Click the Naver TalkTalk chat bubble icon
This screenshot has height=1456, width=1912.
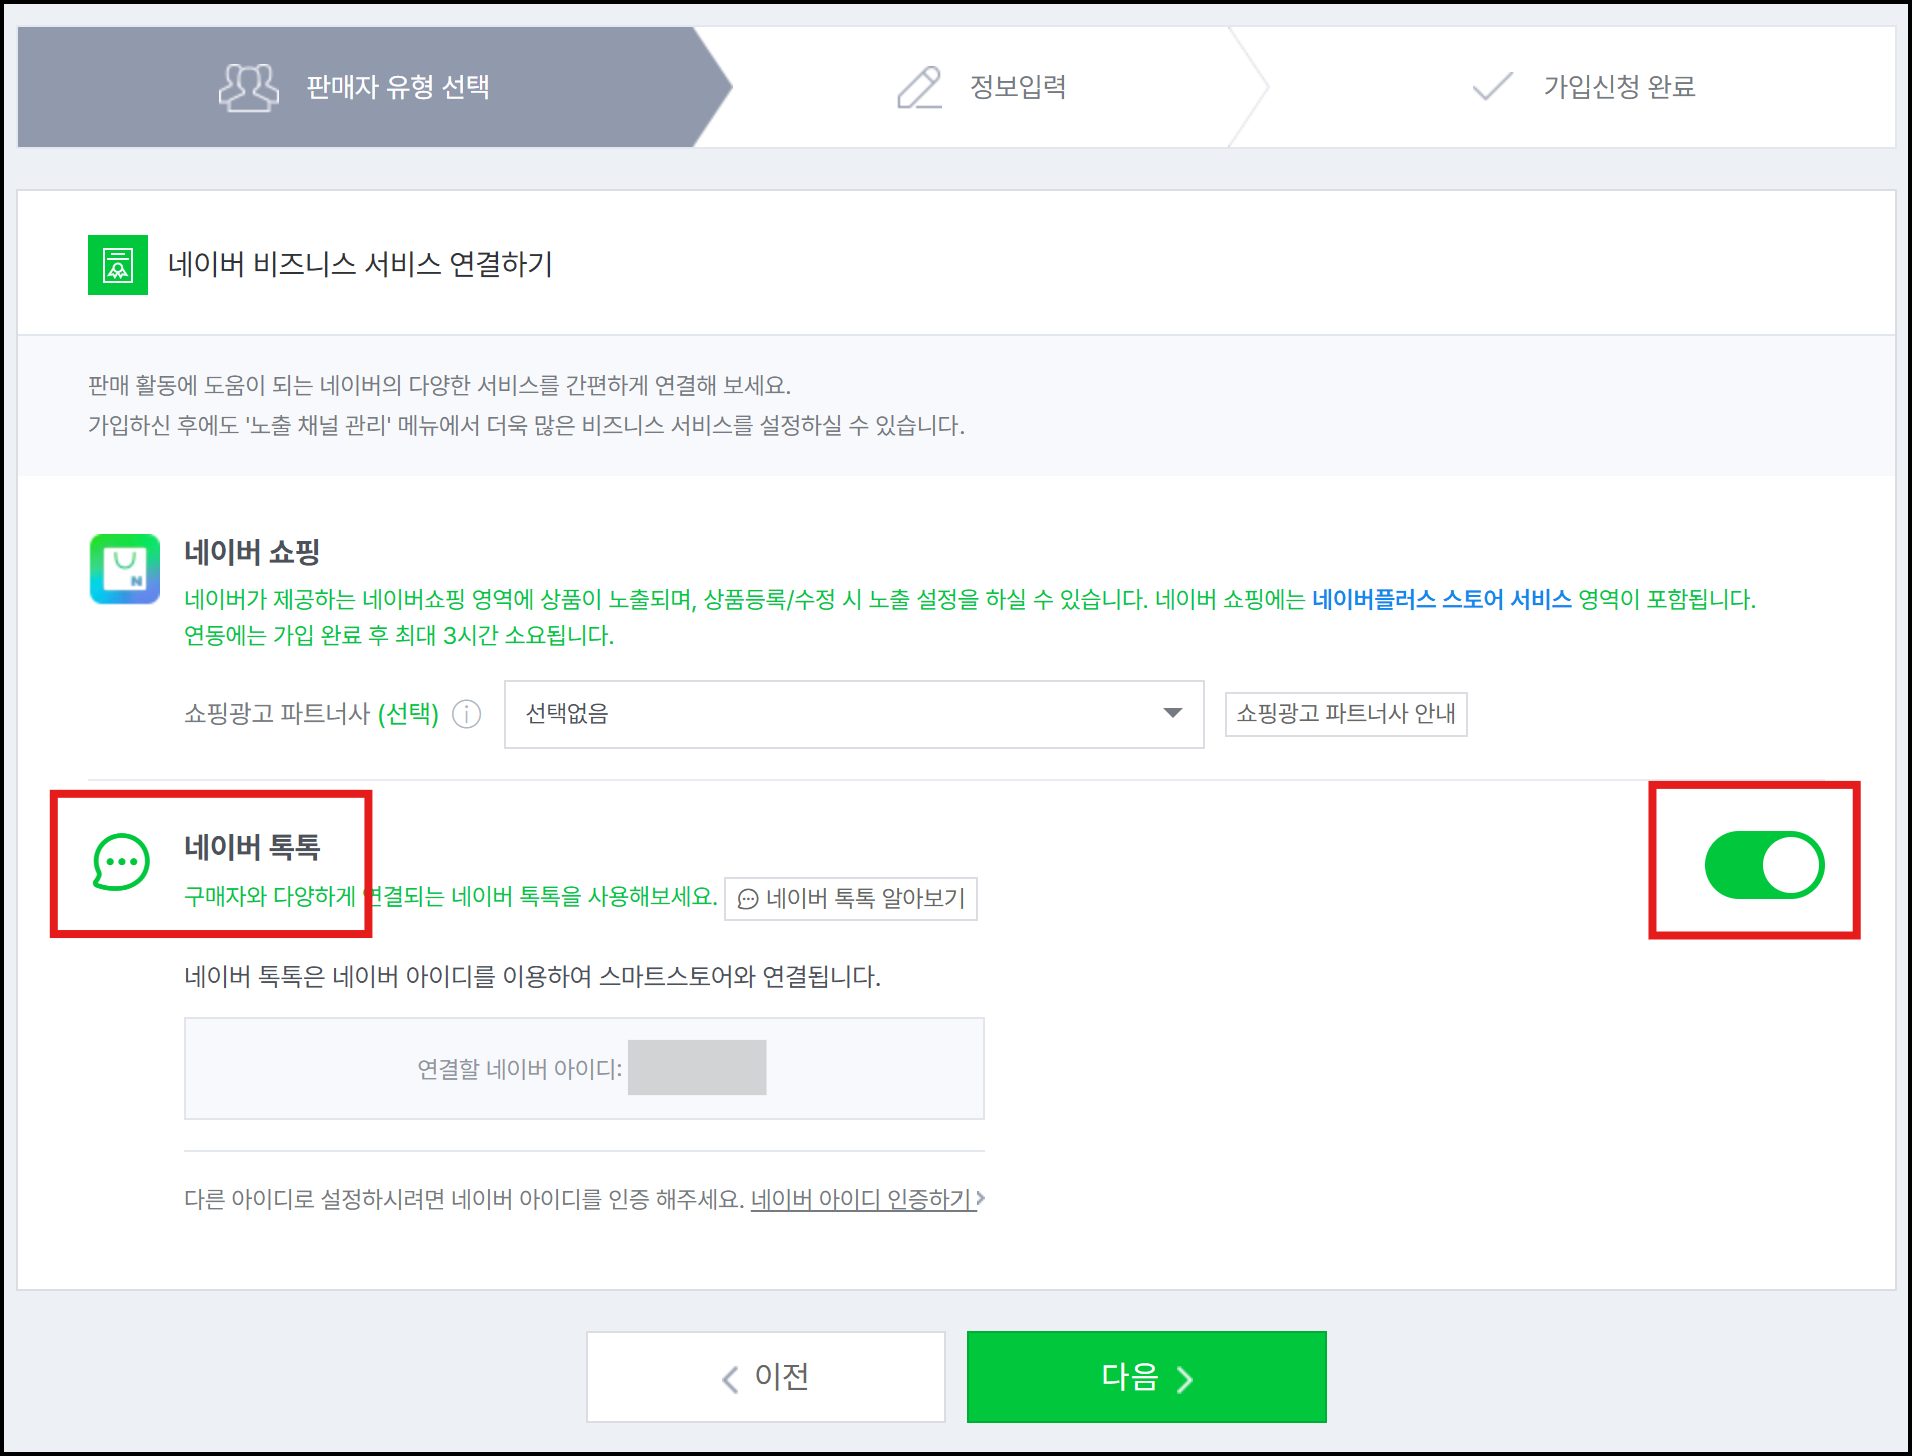point(121,861)
